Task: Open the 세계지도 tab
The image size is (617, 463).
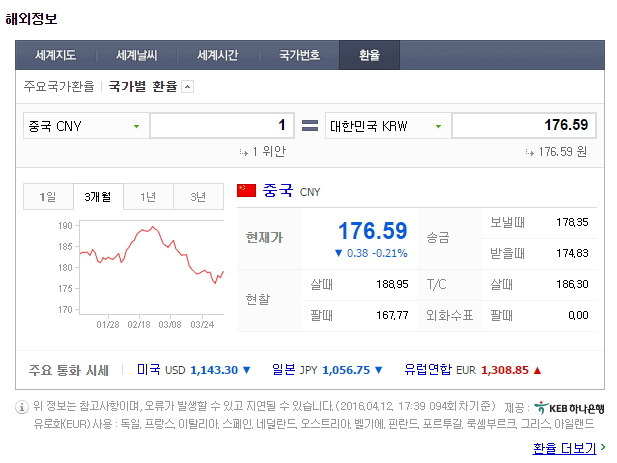Action: point(55,55)
